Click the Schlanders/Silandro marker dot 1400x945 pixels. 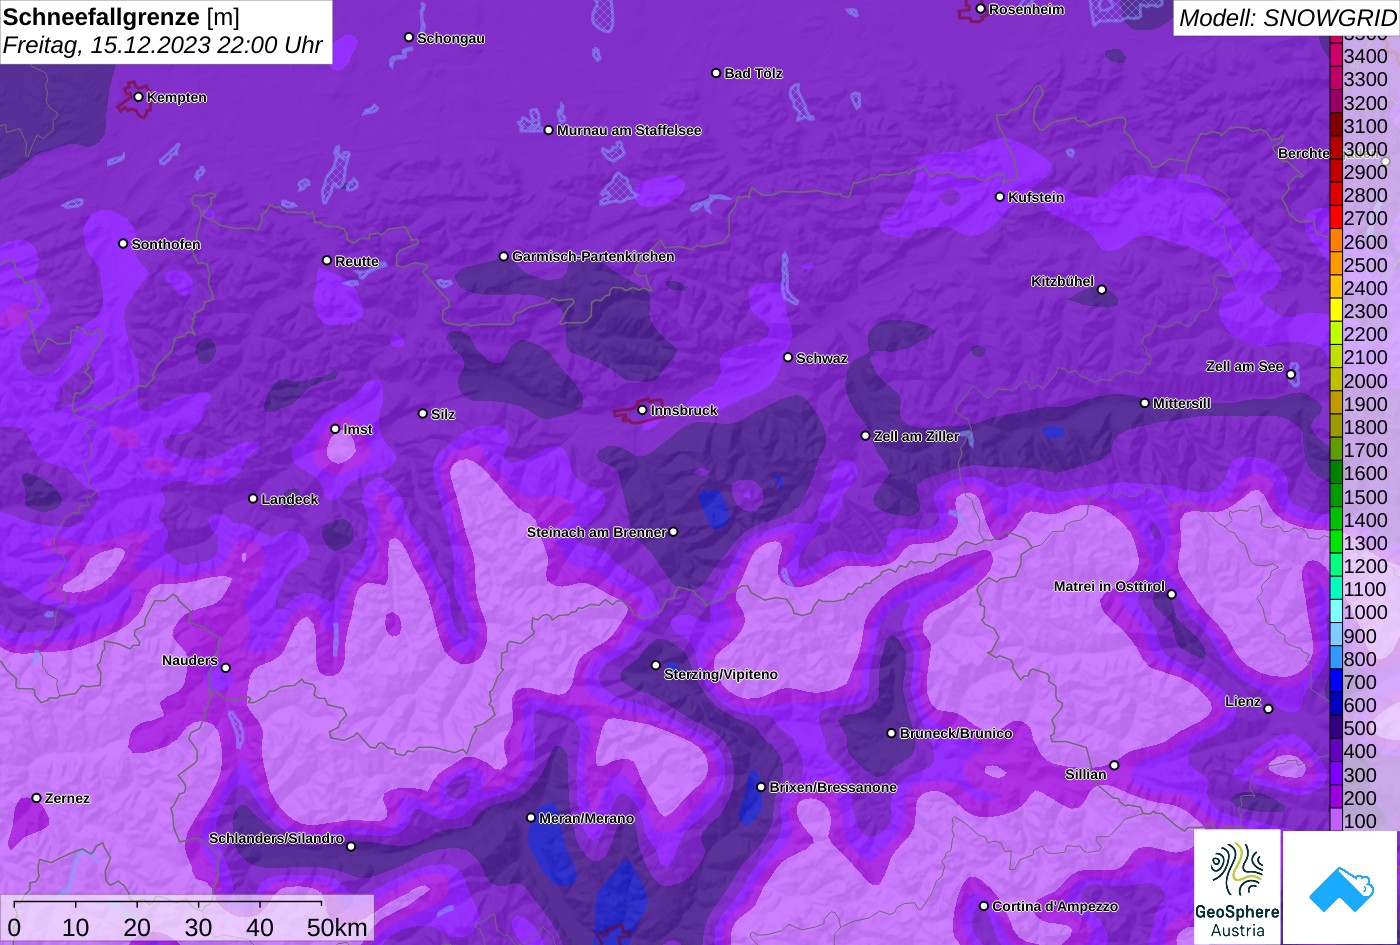click(351, 846)
